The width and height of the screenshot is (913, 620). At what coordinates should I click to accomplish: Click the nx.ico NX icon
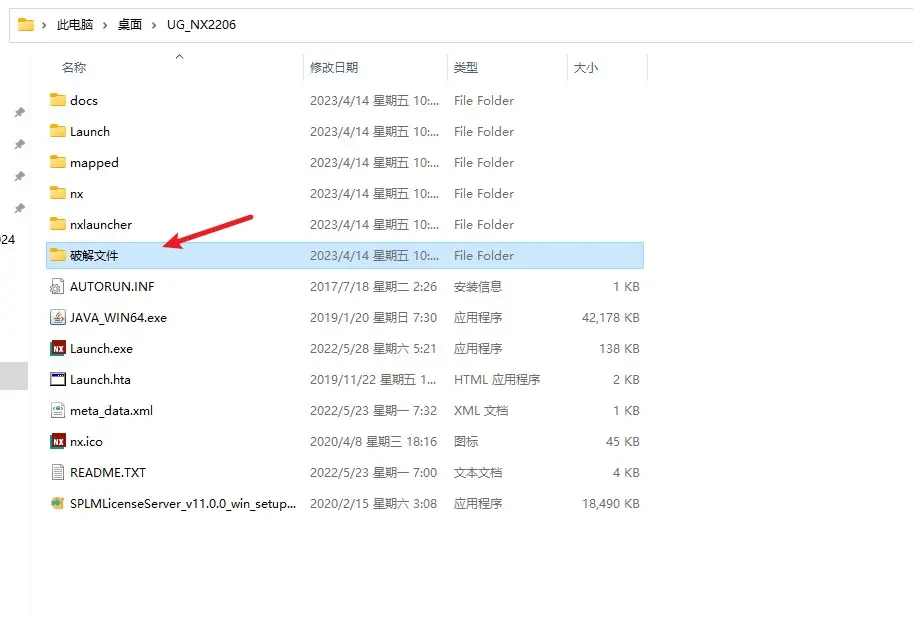click(58, 441)
